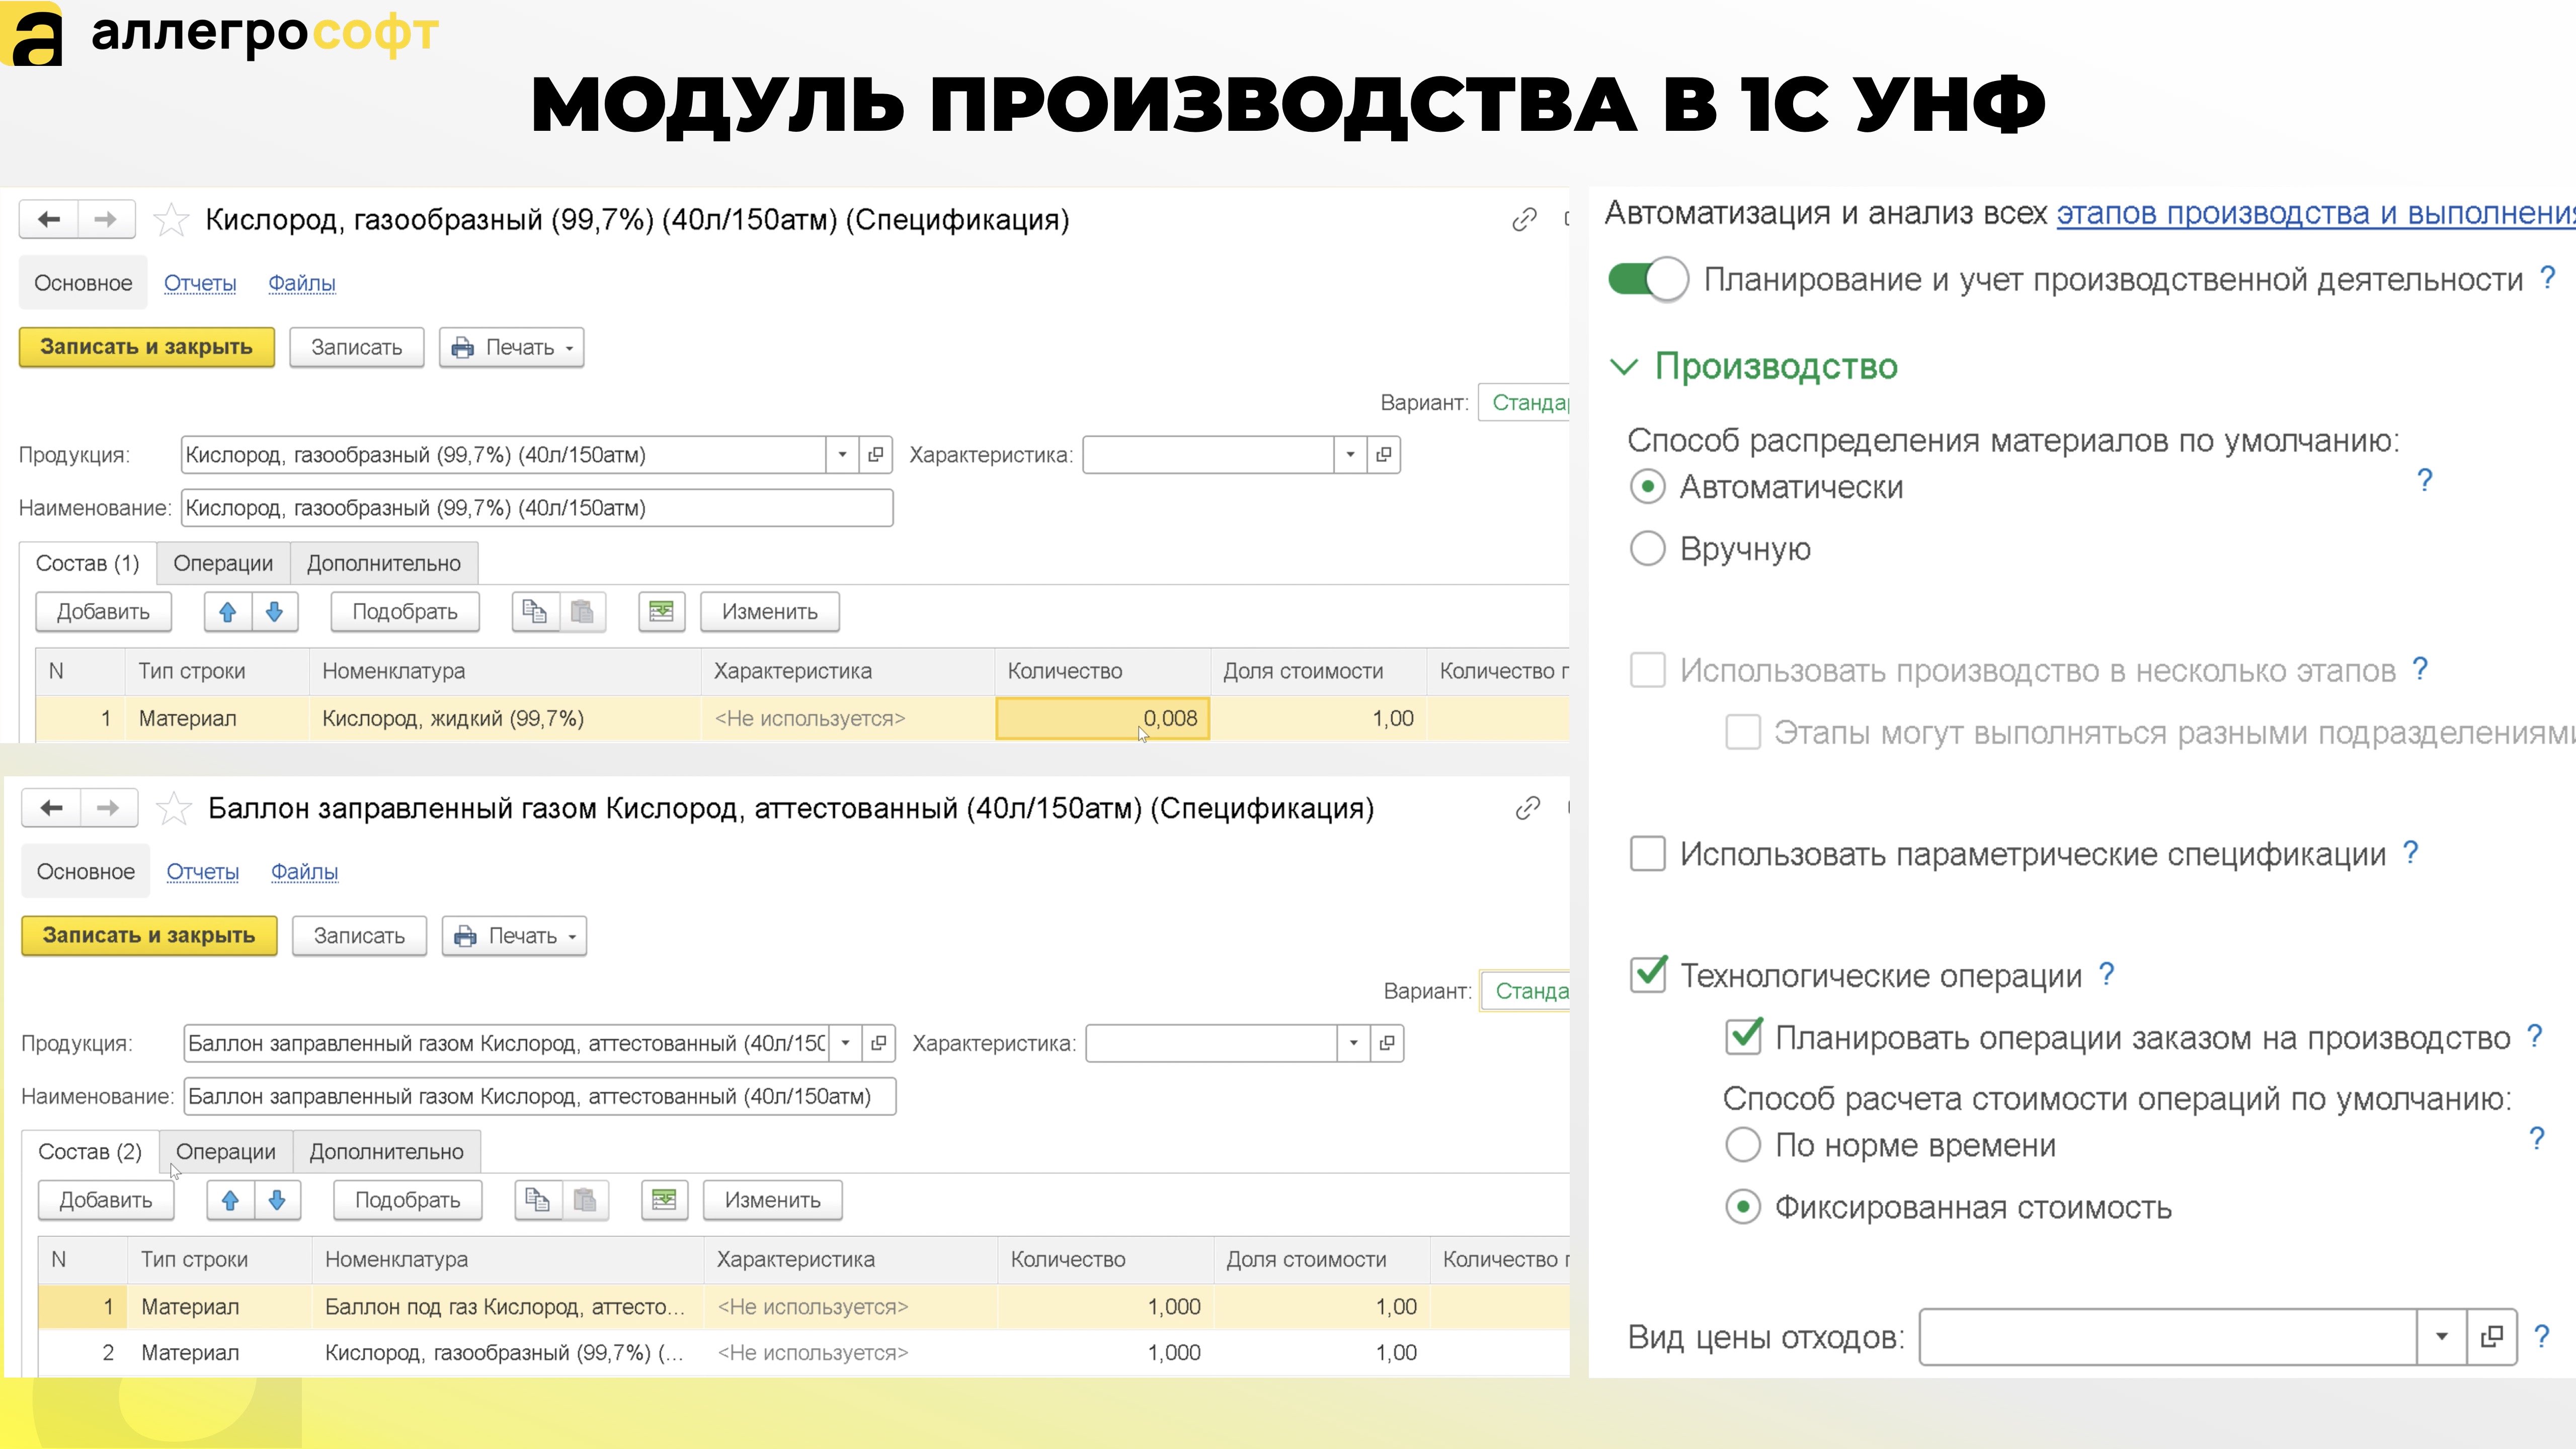
Task: Move row down in top Состав (1) toolbar
Action: 275,612
